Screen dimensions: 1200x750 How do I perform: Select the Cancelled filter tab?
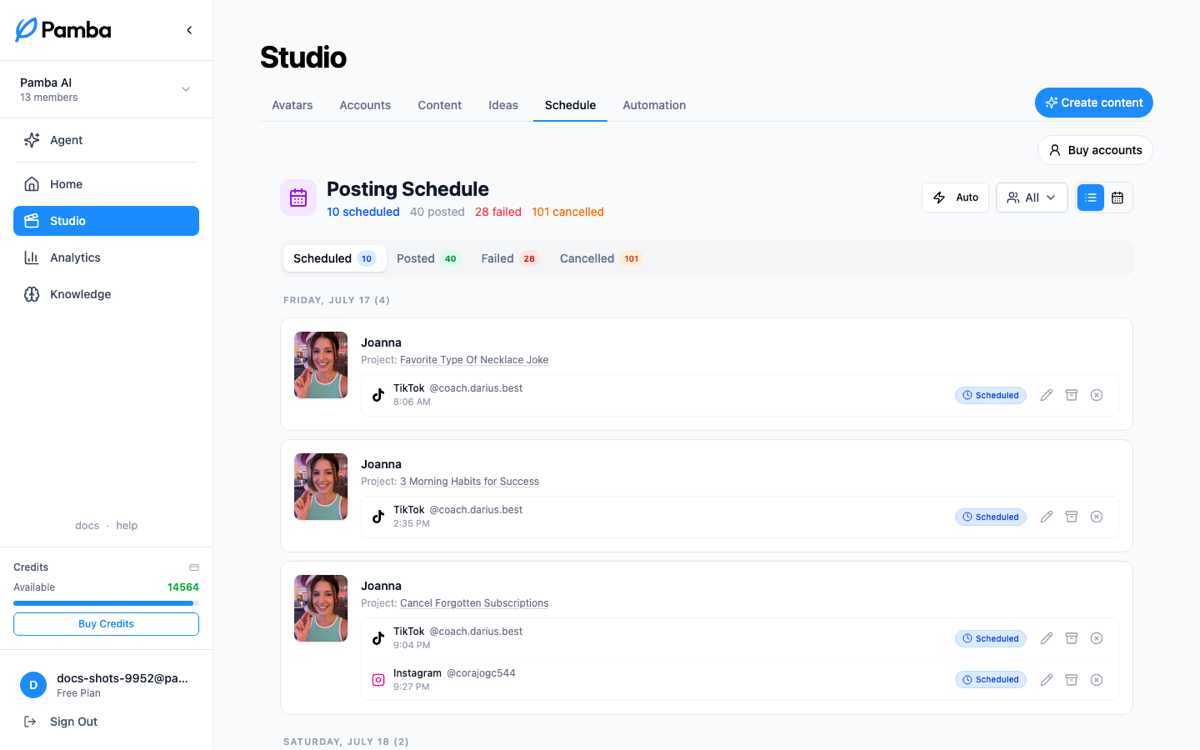pos(600,258)
